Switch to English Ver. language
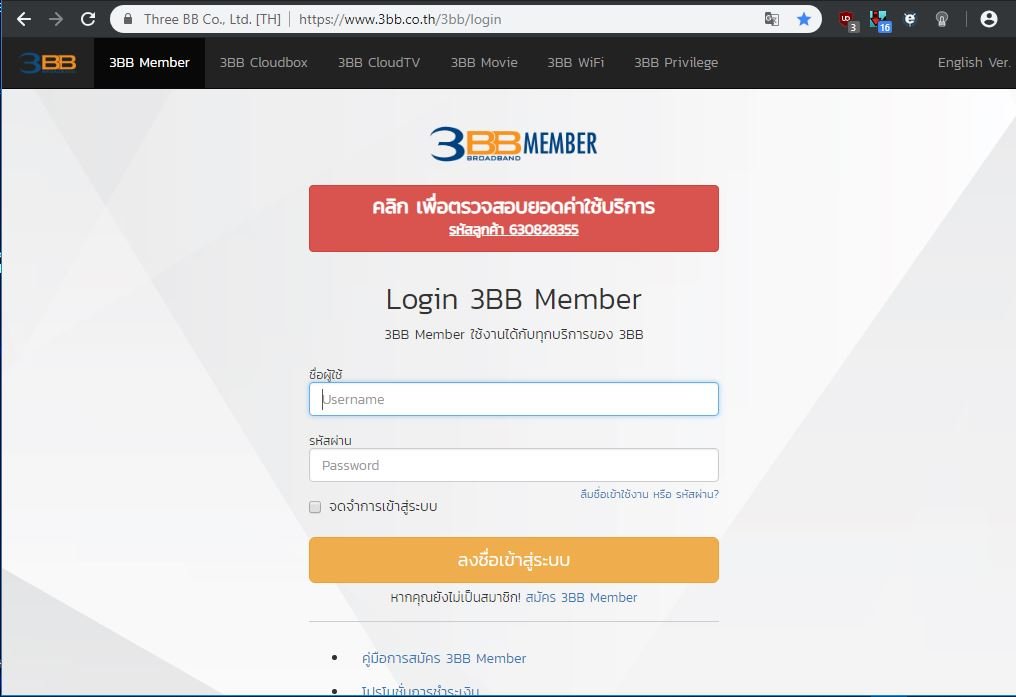The width and height of the screenshot is (1016, 697). point(973,63)
